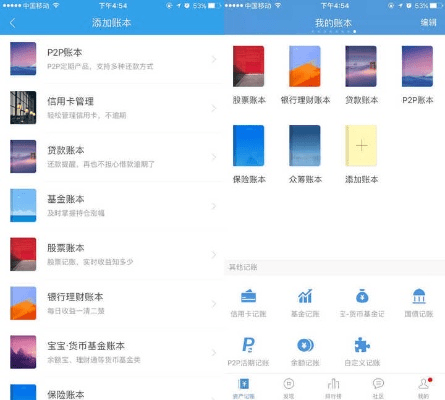Open the red 股票账本 book in 我的账本

pyautogui.click(x=249, y=66)
